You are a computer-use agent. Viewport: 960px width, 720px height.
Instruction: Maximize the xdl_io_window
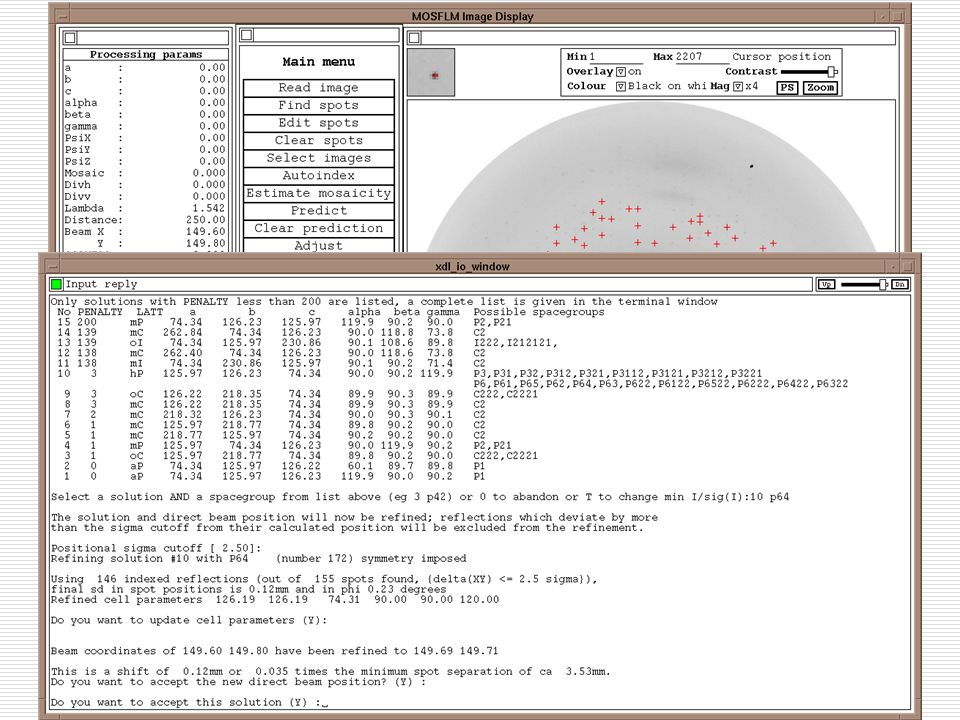tap(907, 267)
